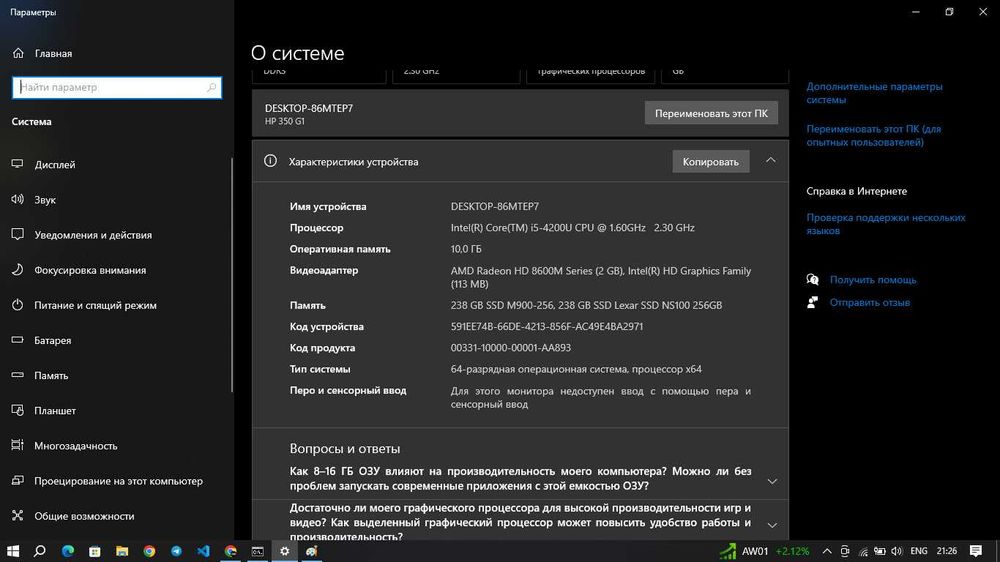
Task: Open the Wi-Fi network tray icon
Action: point(863,551)
